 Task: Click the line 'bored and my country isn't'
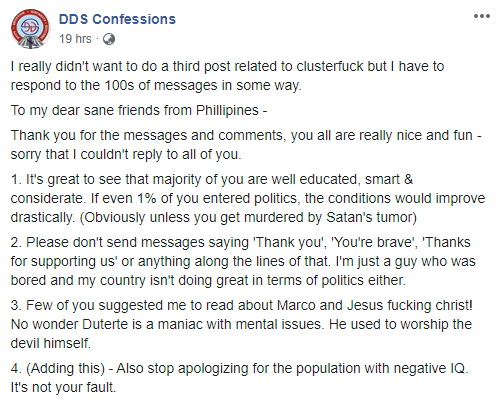pyautogui.click(x=208, y=280)
